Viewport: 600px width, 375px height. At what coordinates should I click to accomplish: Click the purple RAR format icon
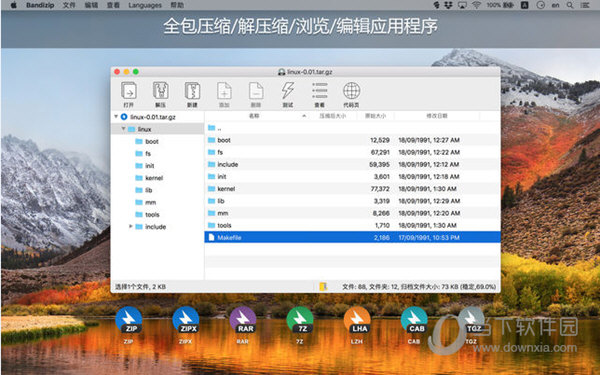click(x=243, y=320)
